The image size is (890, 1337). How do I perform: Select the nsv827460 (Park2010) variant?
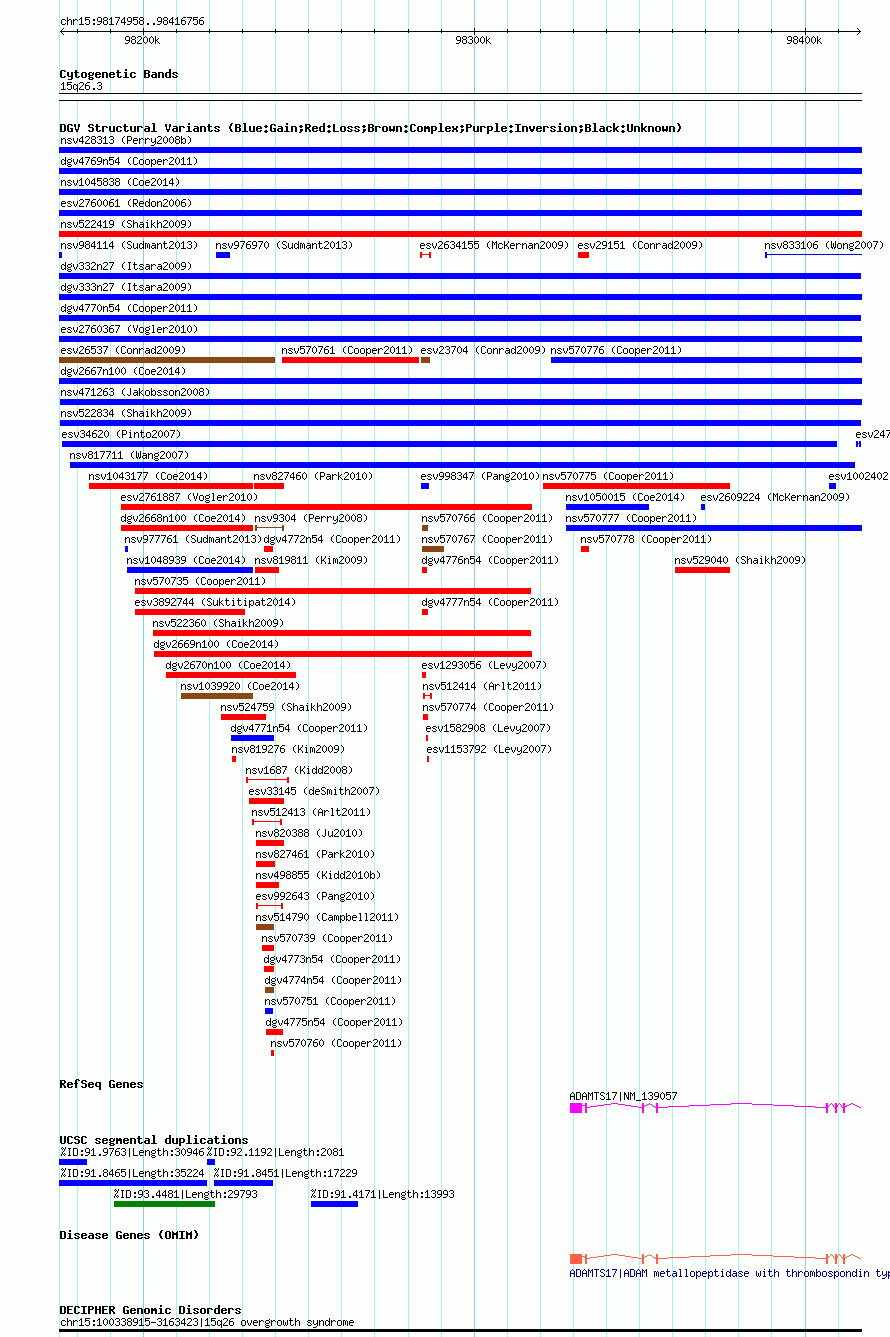point(313,476)
